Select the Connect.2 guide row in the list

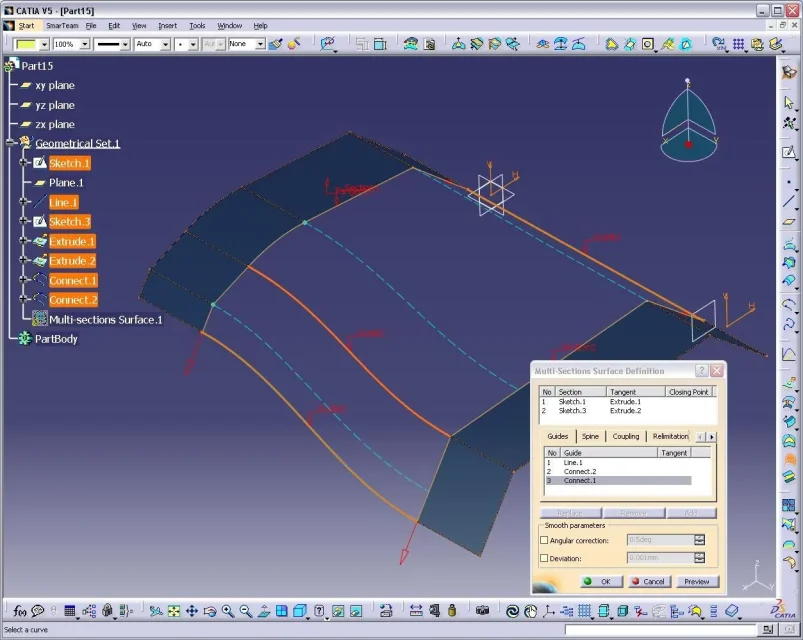click(x=580, y=471)
